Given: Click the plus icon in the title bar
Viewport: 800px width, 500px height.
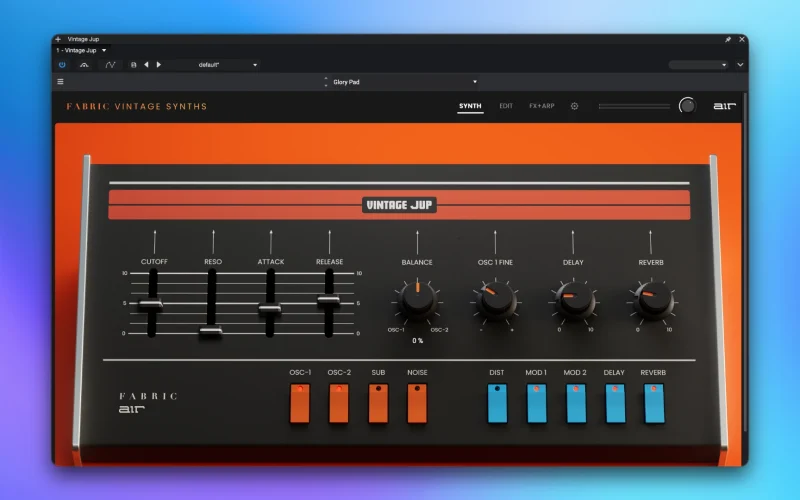Looking at the screenshot, I should 58,39.
